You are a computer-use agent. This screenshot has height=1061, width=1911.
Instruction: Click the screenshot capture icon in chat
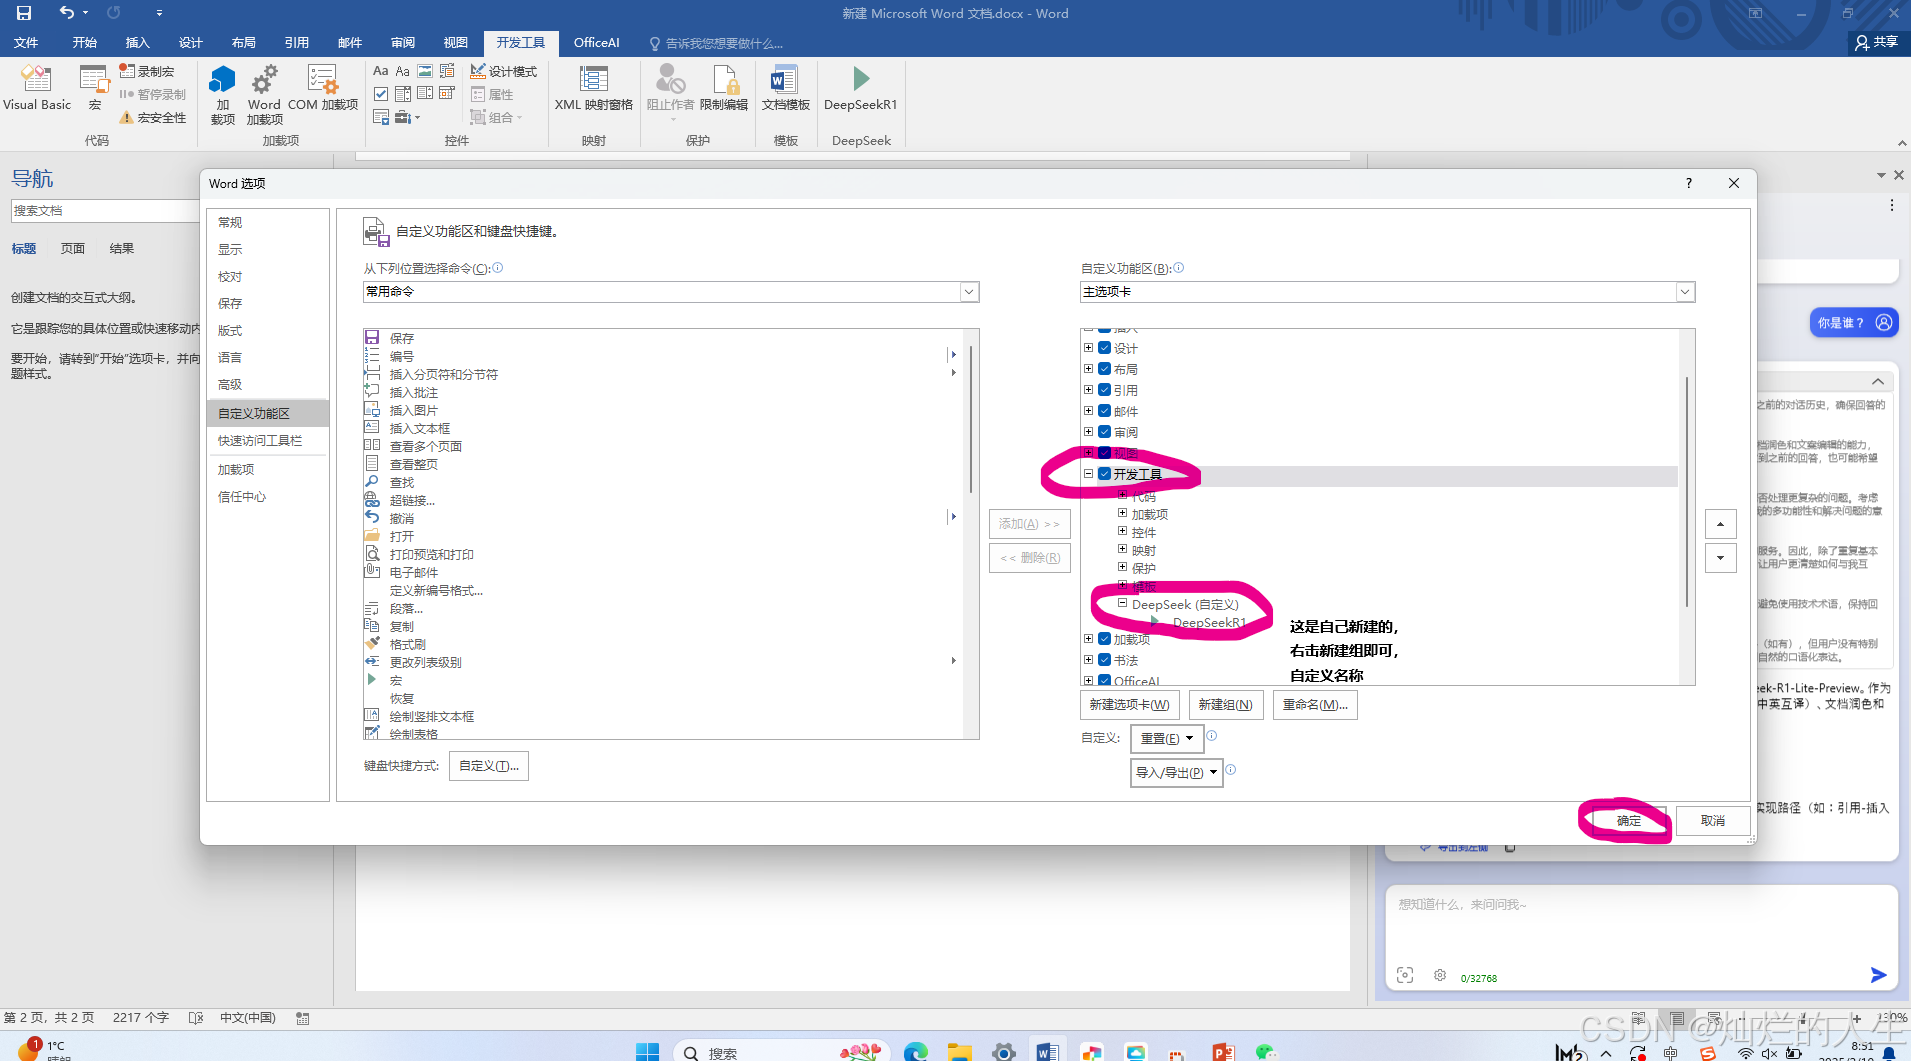pyautogui.click(x=1405, y=975)
